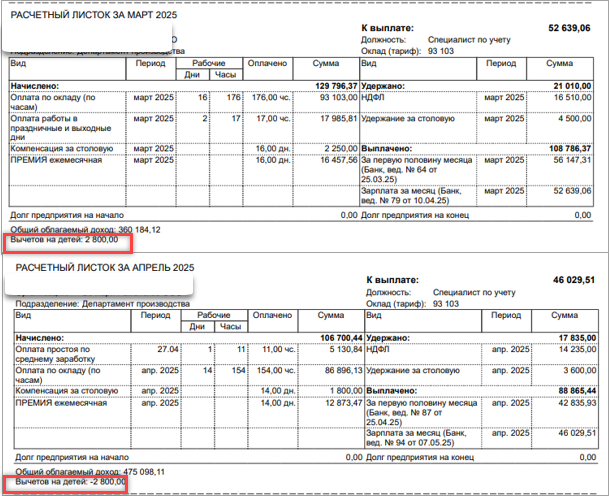609x496 pixels.
Task: Select 'Специалист по учету' in March slip
Action: [469, 40]
